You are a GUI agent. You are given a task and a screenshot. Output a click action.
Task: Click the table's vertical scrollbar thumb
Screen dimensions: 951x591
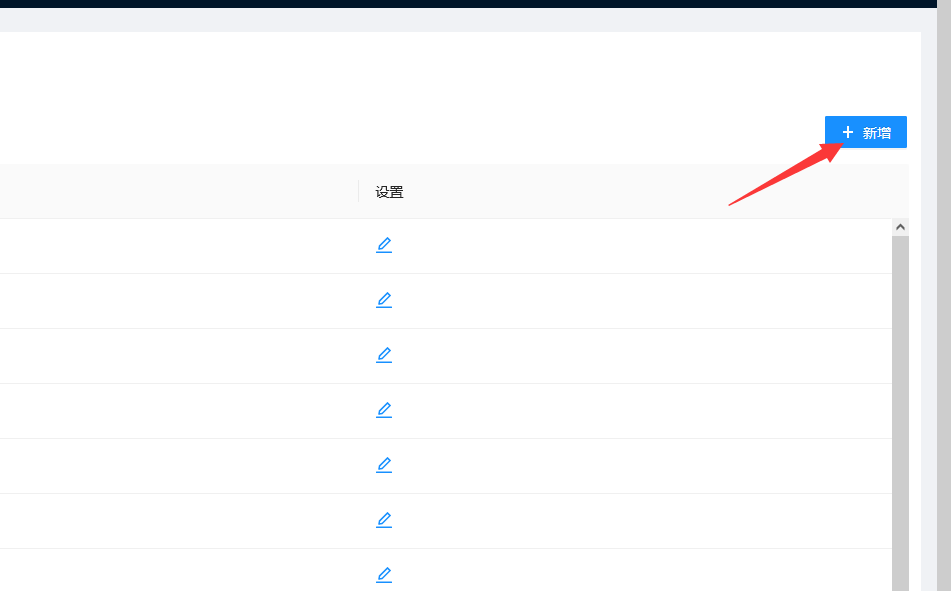tap(900, 413)
